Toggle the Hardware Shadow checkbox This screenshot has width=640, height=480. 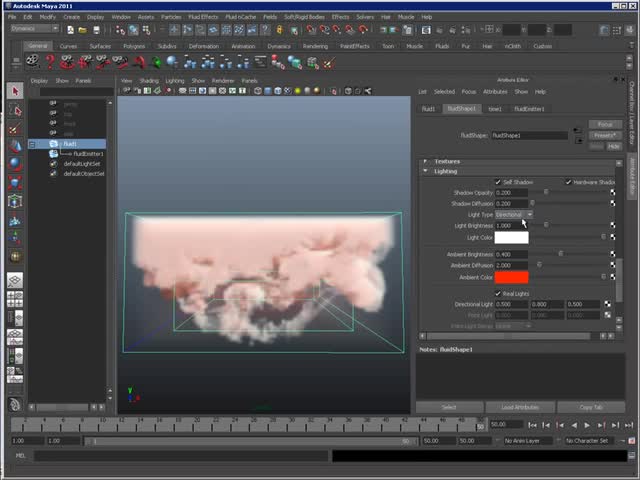click(x=569, y=182)
